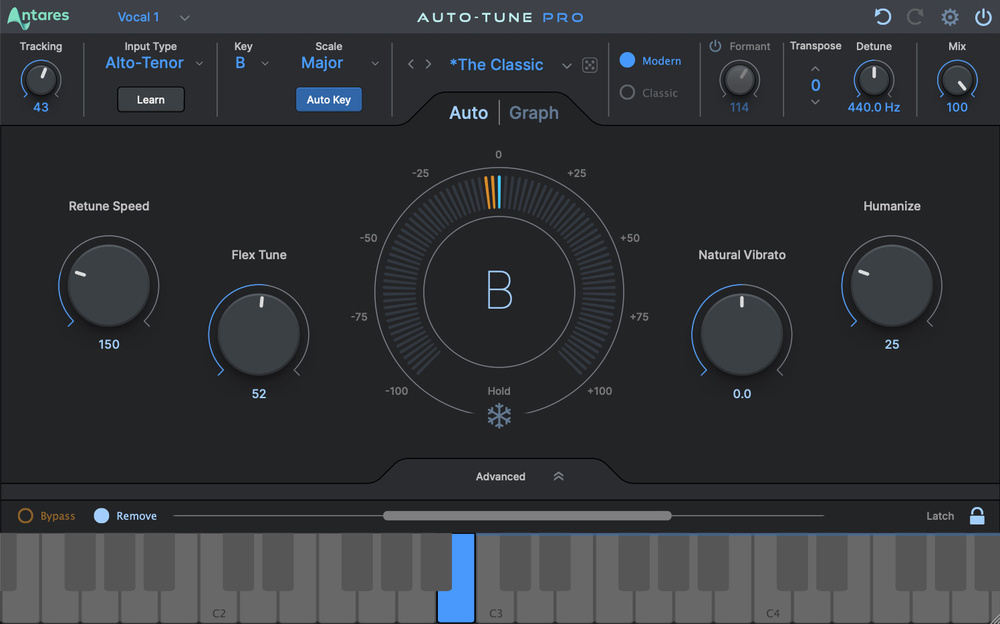Click the random preset dice icon

590,65
